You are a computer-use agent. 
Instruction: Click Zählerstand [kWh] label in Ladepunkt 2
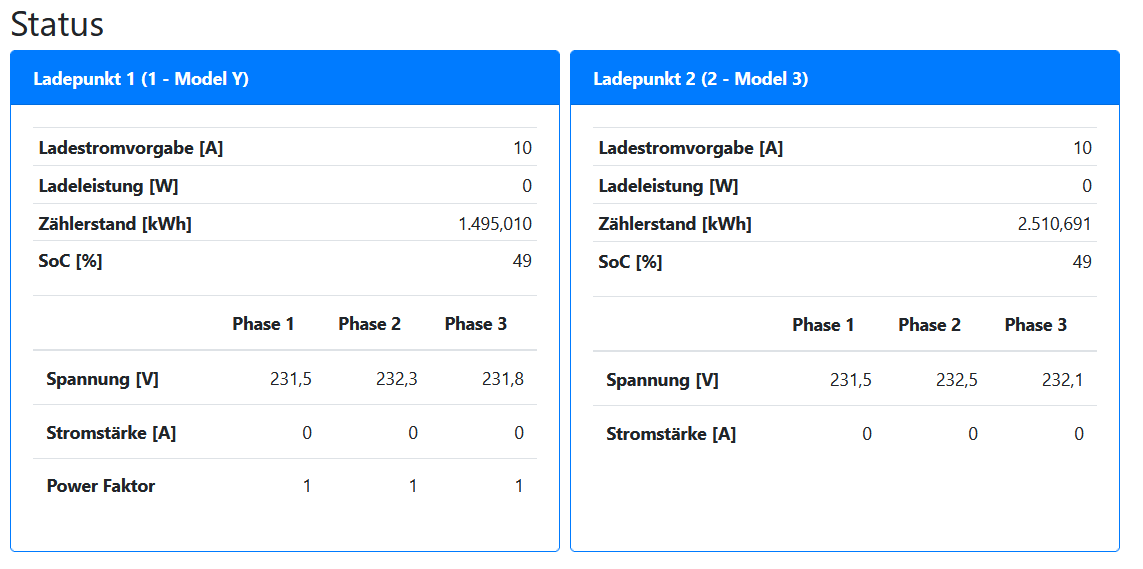(675, 224)
